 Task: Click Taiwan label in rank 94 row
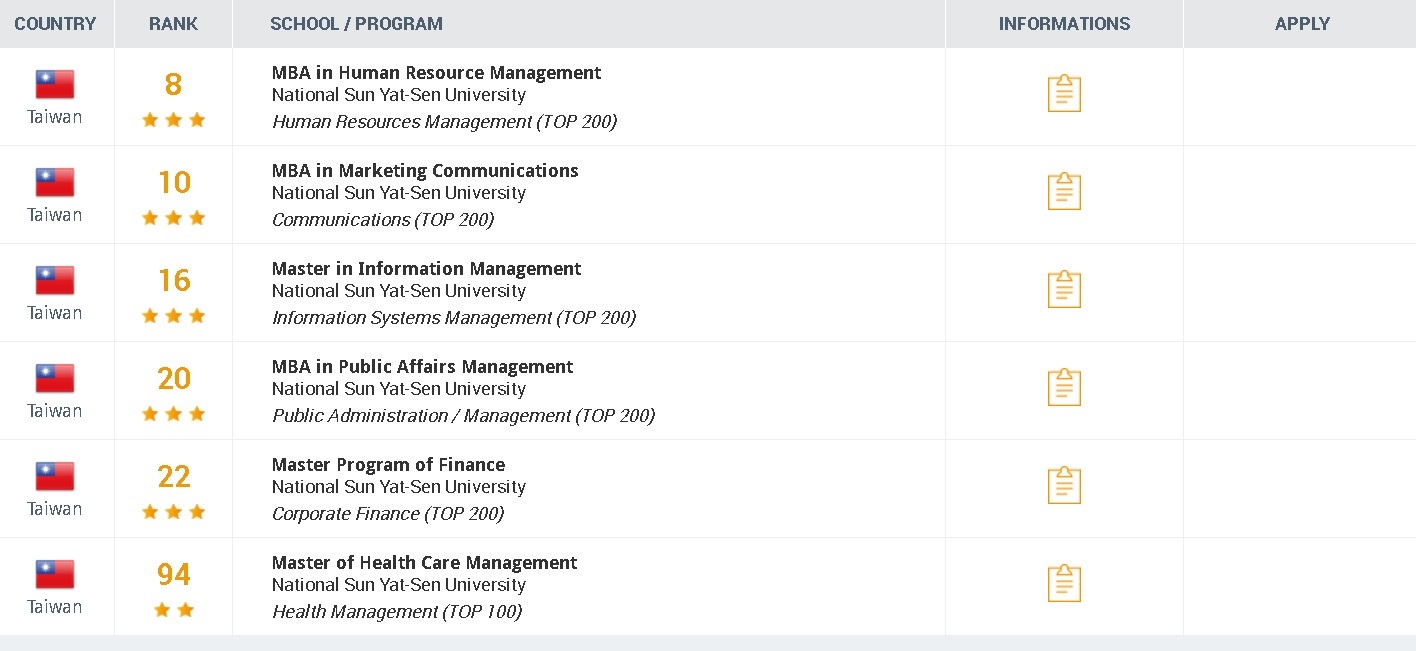(x=55, y=607)
